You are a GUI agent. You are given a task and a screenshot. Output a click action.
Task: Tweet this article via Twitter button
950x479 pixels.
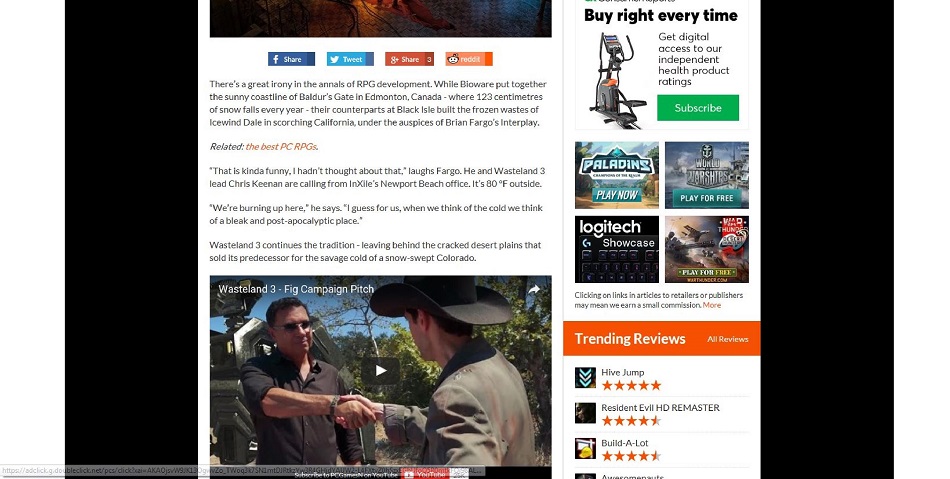[350, 59]
